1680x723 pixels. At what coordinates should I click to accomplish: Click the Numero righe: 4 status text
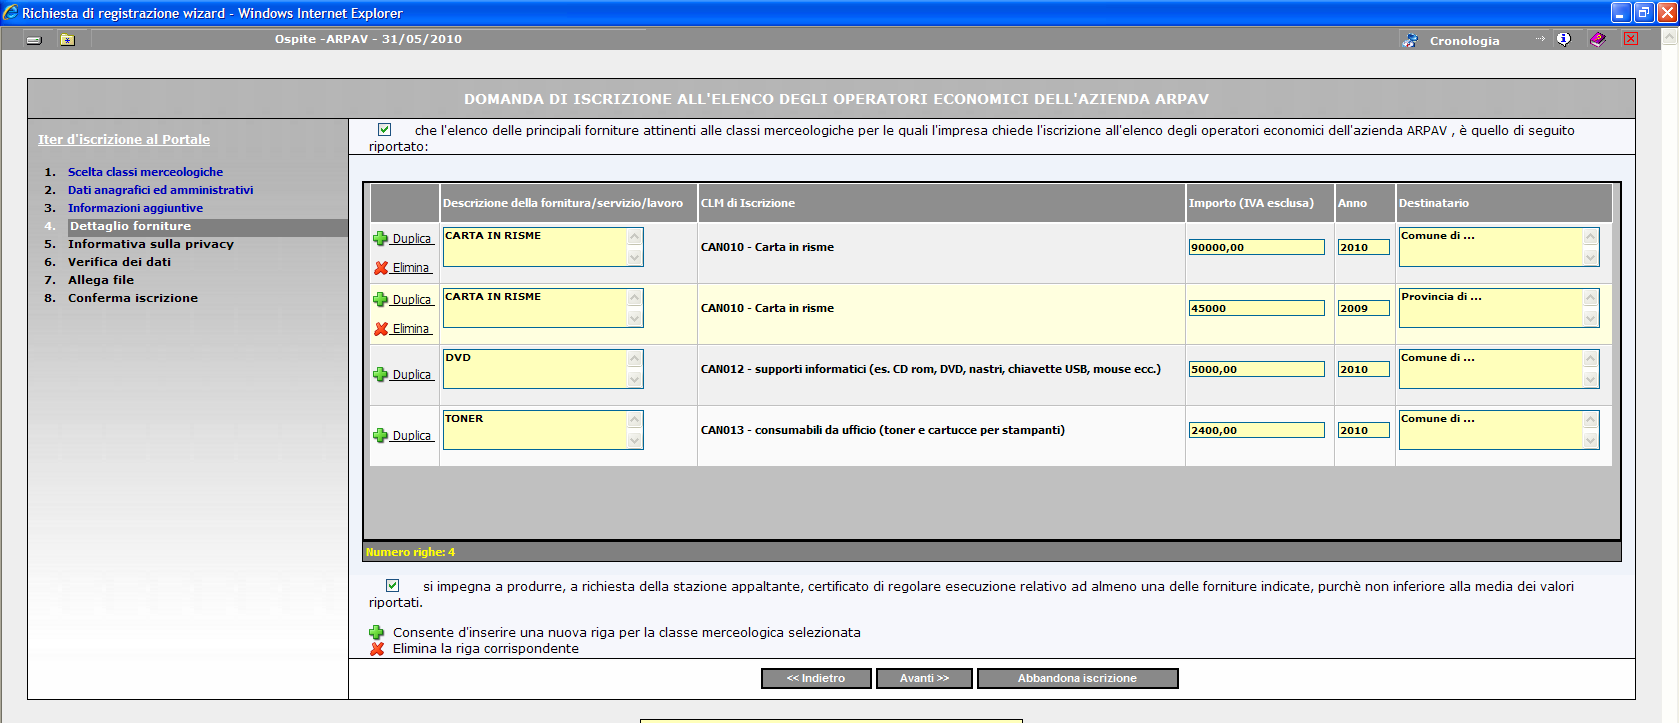(x=410, y=552)
